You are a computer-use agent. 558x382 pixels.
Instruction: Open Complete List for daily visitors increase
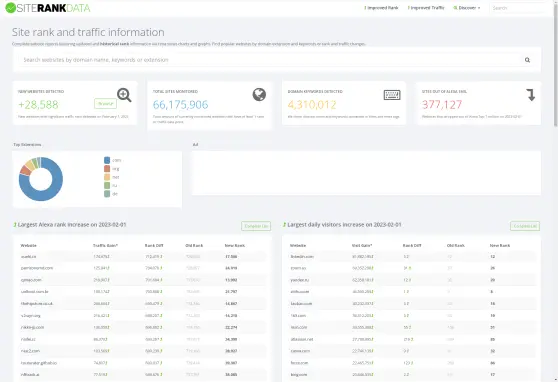click(525, 226)
